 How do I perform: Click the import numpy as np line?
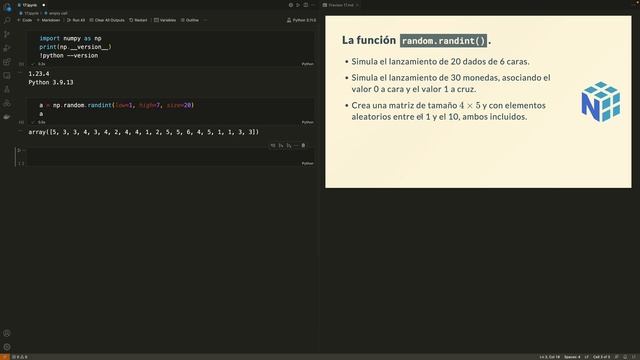point(70,38)
